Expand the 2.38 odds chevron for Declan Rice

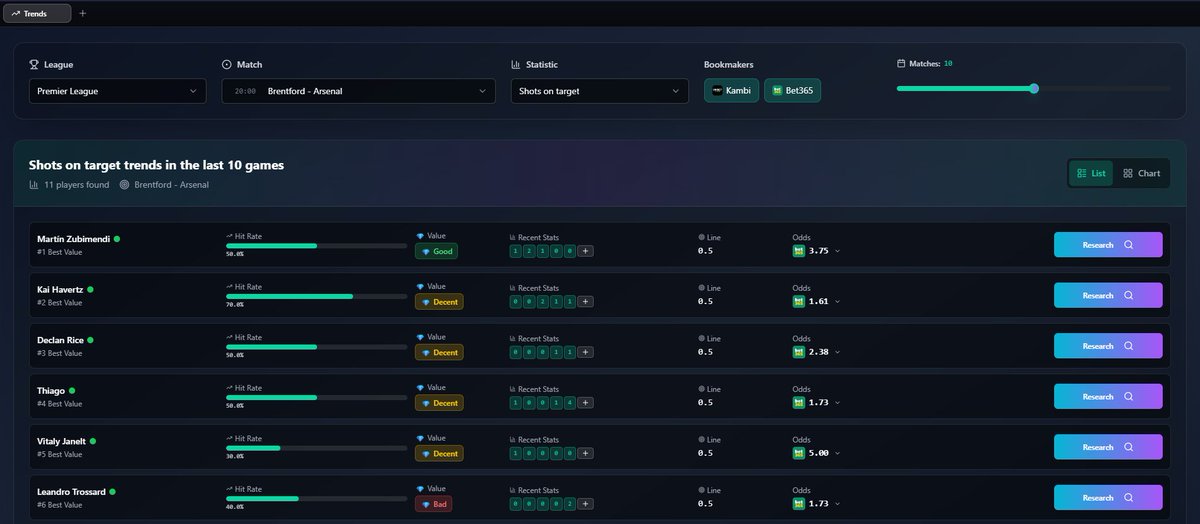[x=837, y=352]
